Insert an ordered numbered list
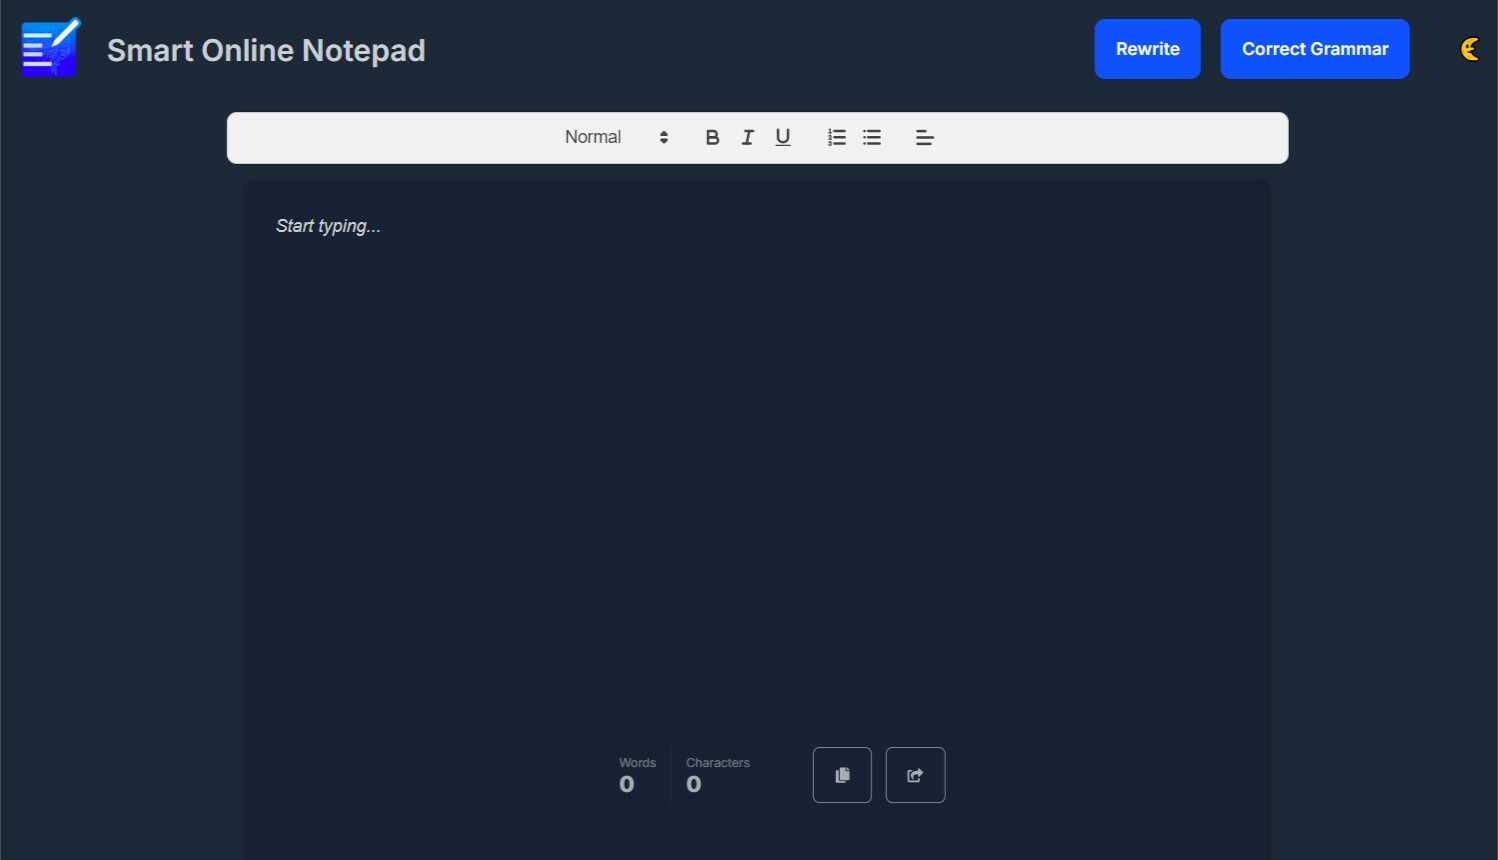The width and height of the screenshot is (1498, 860). coord(836,137)
